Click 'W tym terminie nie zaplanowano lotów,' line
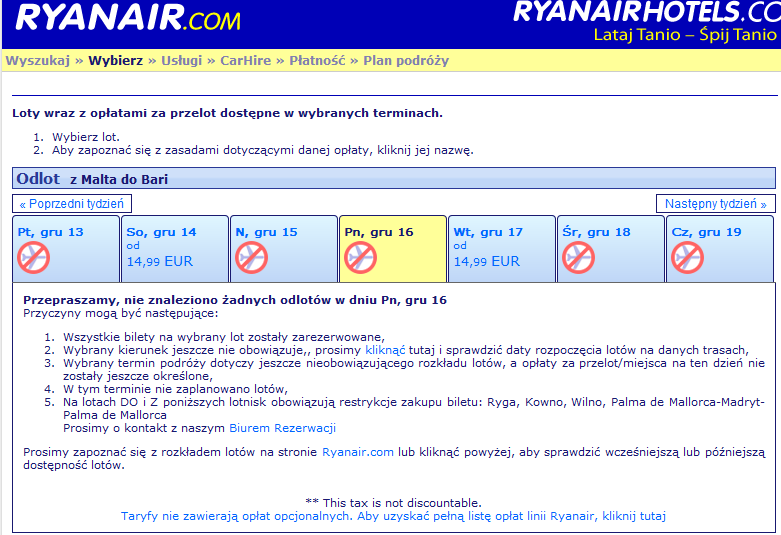 coord(175,389)
